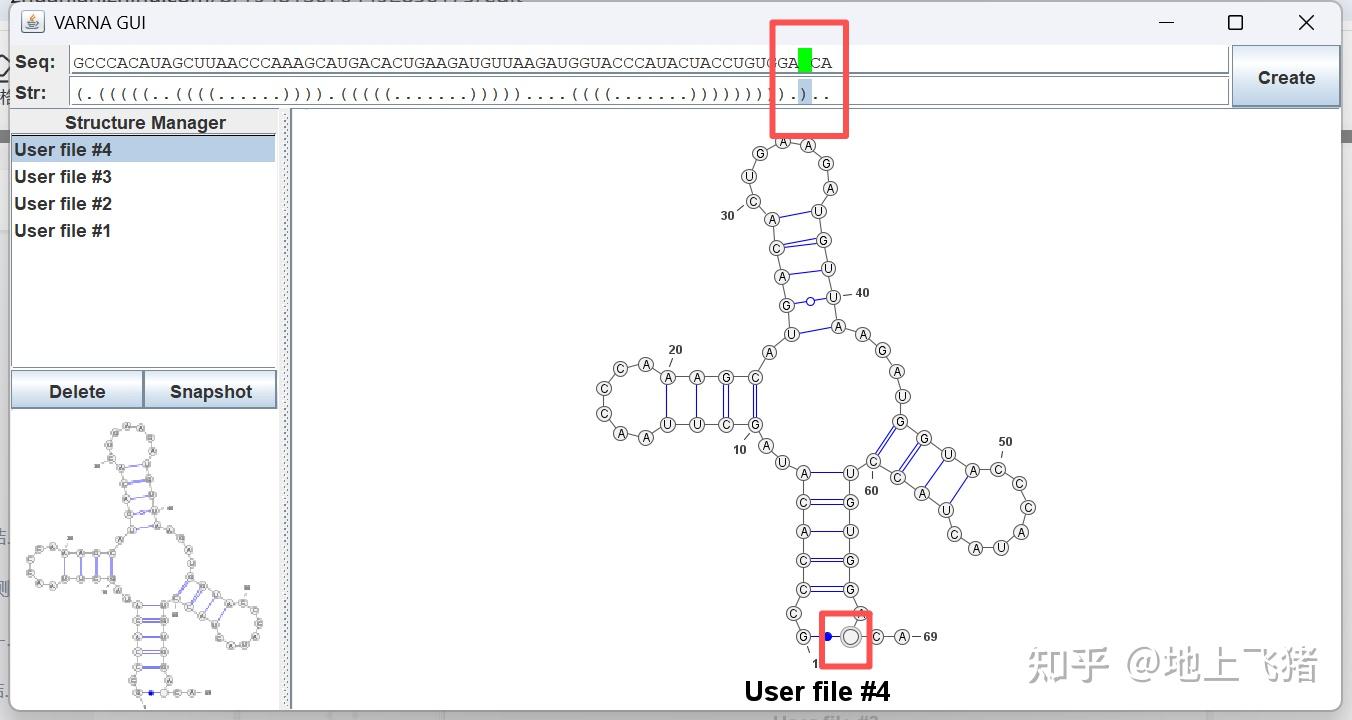Click the "User file #4" title under the drawing
Image resolution: width=1352 pixels, height=720 pixels.
coord(817,692)
